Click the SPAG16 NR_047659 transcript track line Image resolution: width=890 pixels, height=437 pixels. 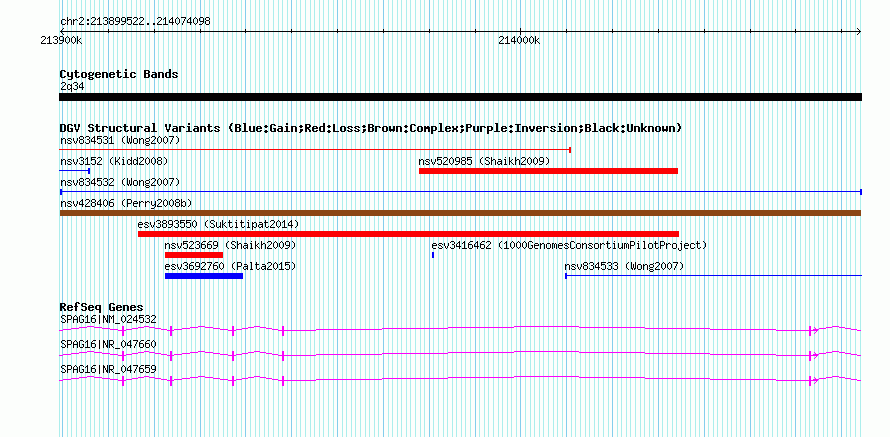tap(460, 380)
